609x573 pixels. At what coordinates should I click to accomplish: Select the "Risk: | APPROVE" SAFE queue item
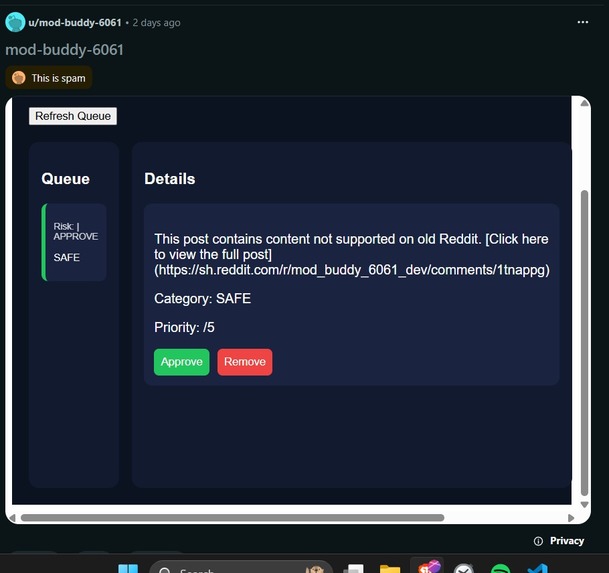(x=74, y=242)
